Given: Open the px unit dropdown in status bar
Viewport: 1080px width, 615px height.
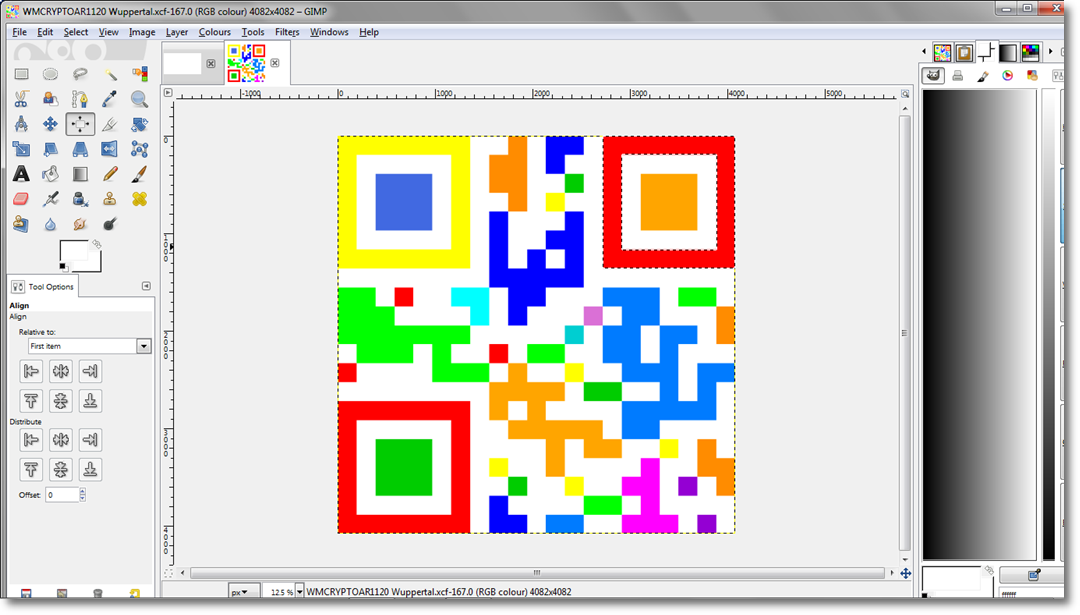Looking at the screenshot, I should point(244,592).
